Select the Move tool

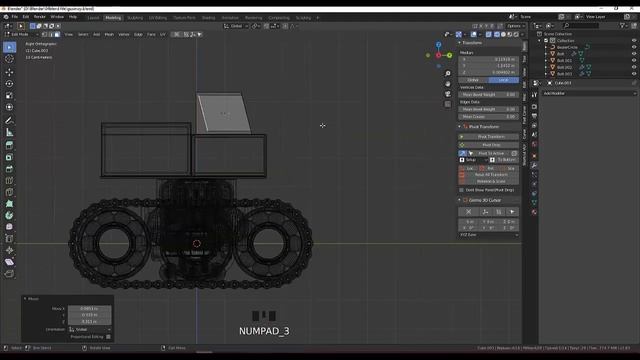coord(9,72)
